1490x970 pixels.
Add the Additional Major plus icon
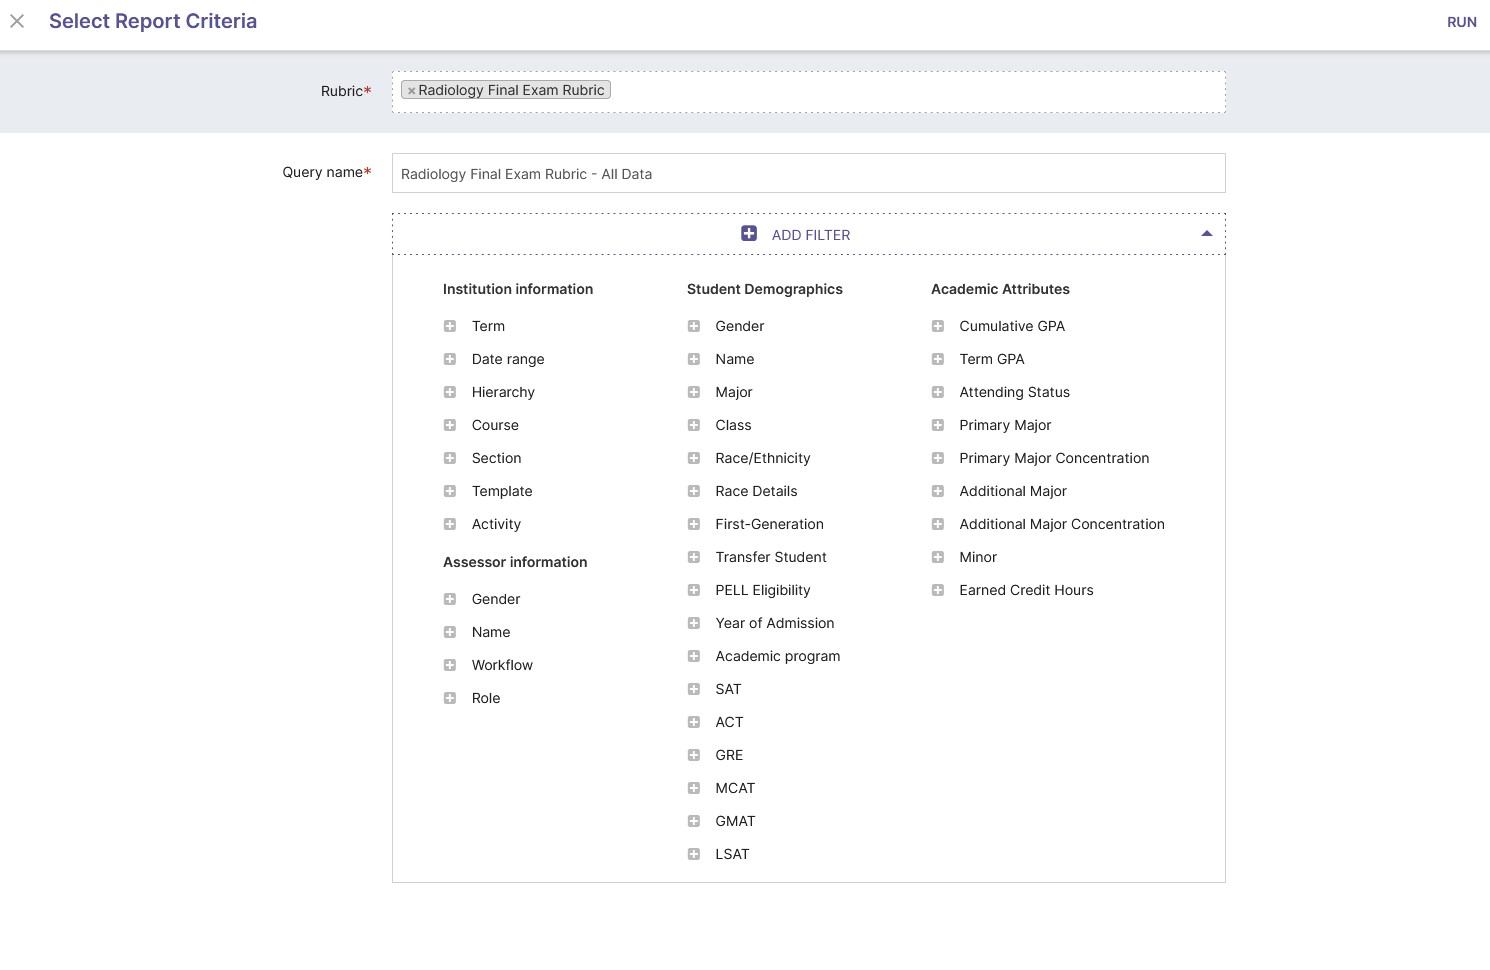(x=938, y=491)
